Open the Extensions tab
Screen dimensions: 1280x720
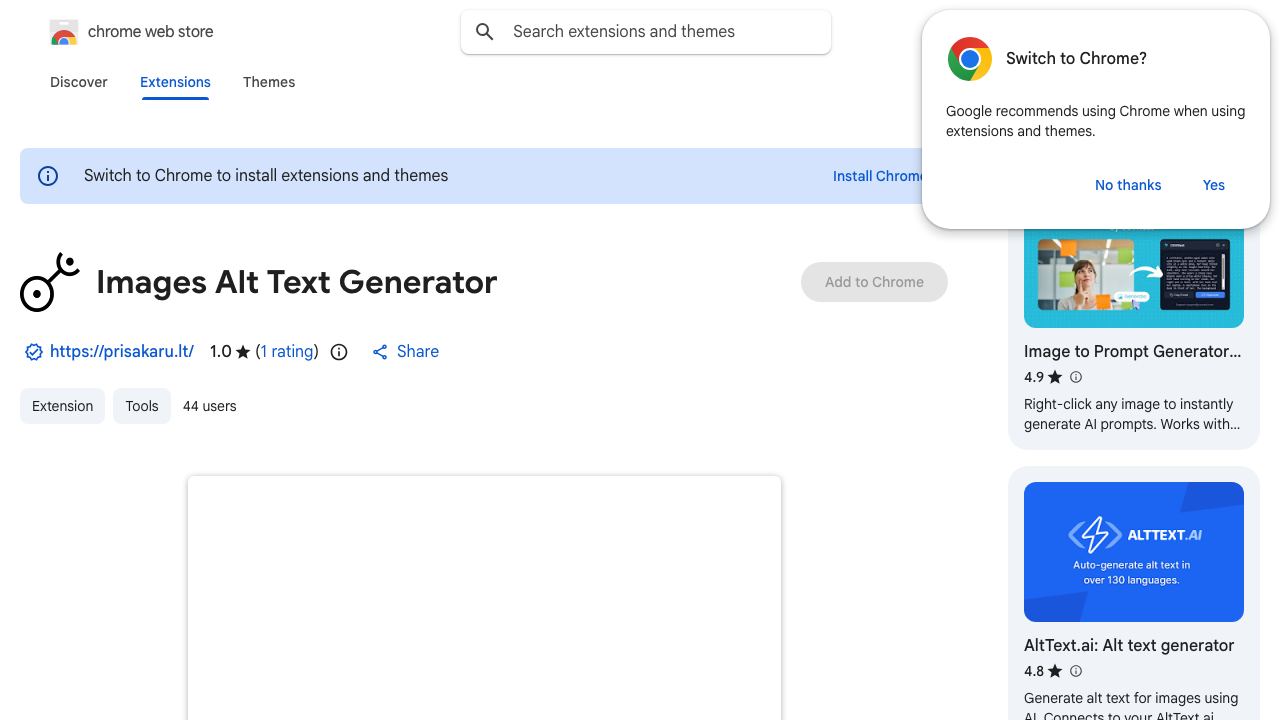click(175, 82)
